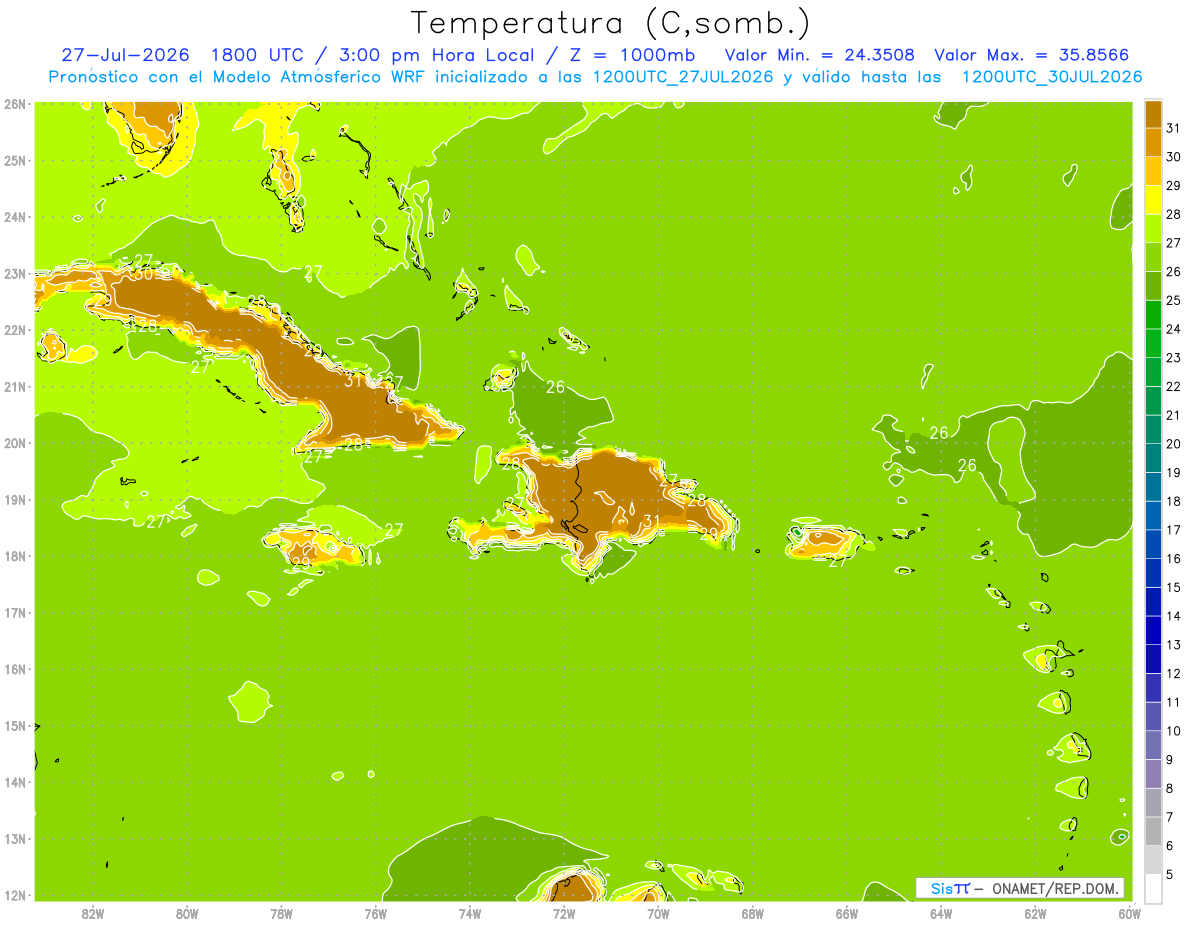The height and width of the screenshot is (927, 1200).
Task: Click legend scale value '14'
Action: [x=1173, y=616]
